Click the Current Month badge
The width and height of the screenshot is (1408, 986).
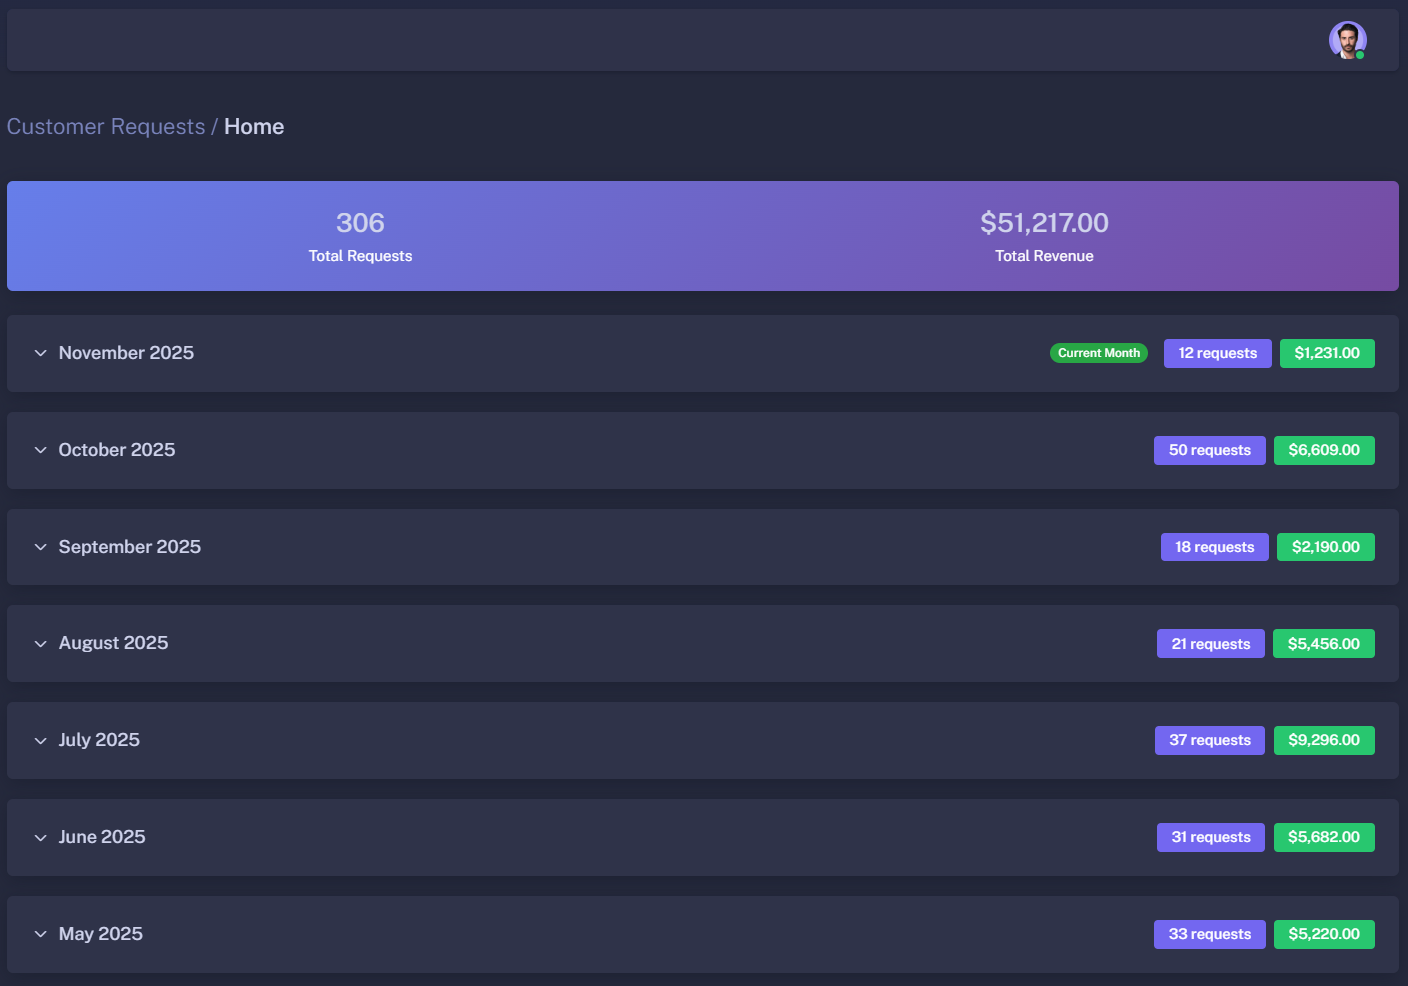click(1098, 353)
